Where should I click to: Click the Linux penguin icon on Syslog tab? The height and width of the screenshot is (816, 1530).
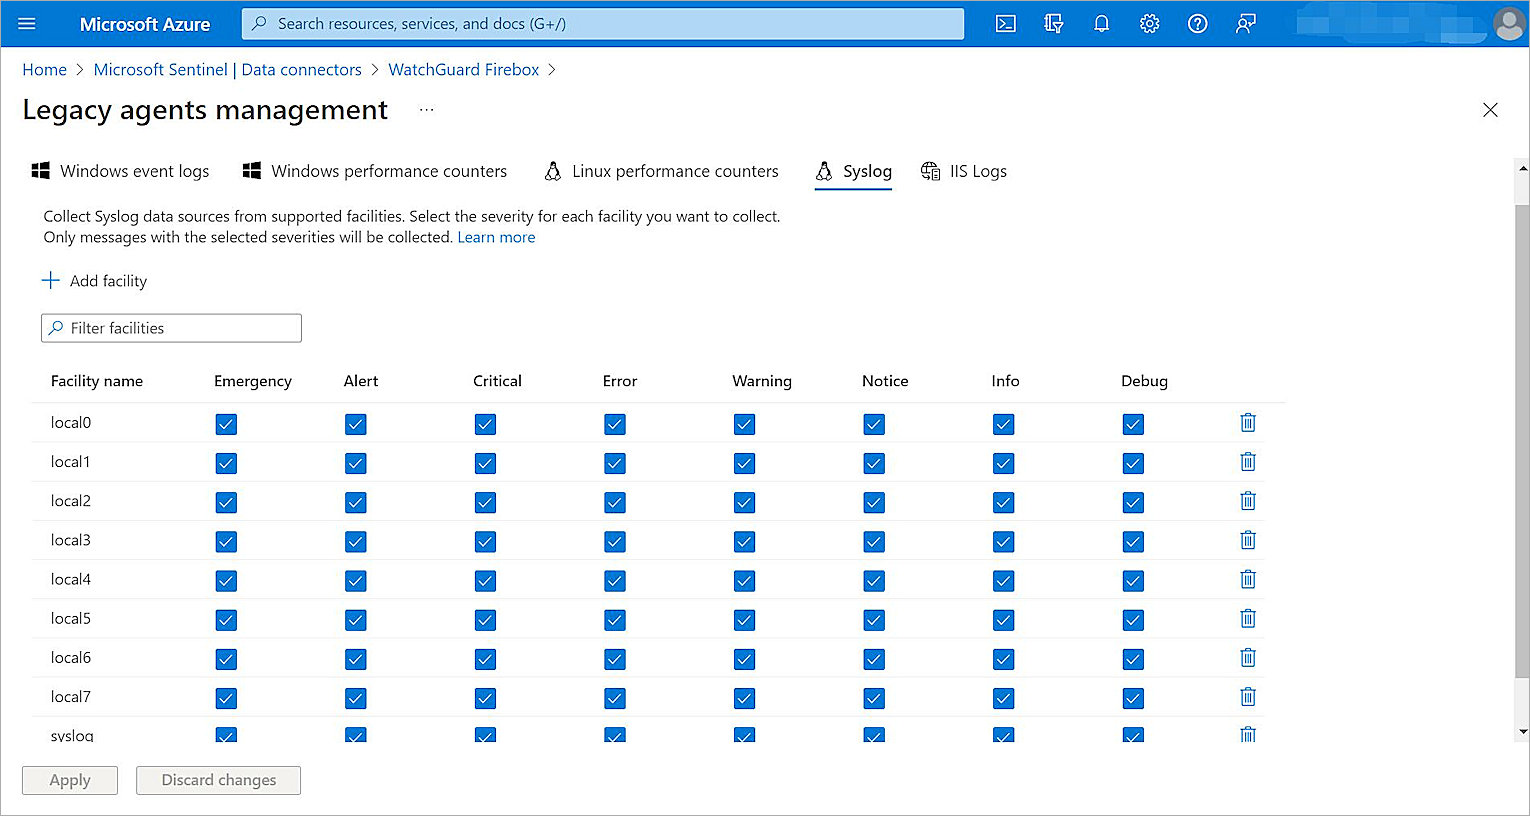[824, 170]
